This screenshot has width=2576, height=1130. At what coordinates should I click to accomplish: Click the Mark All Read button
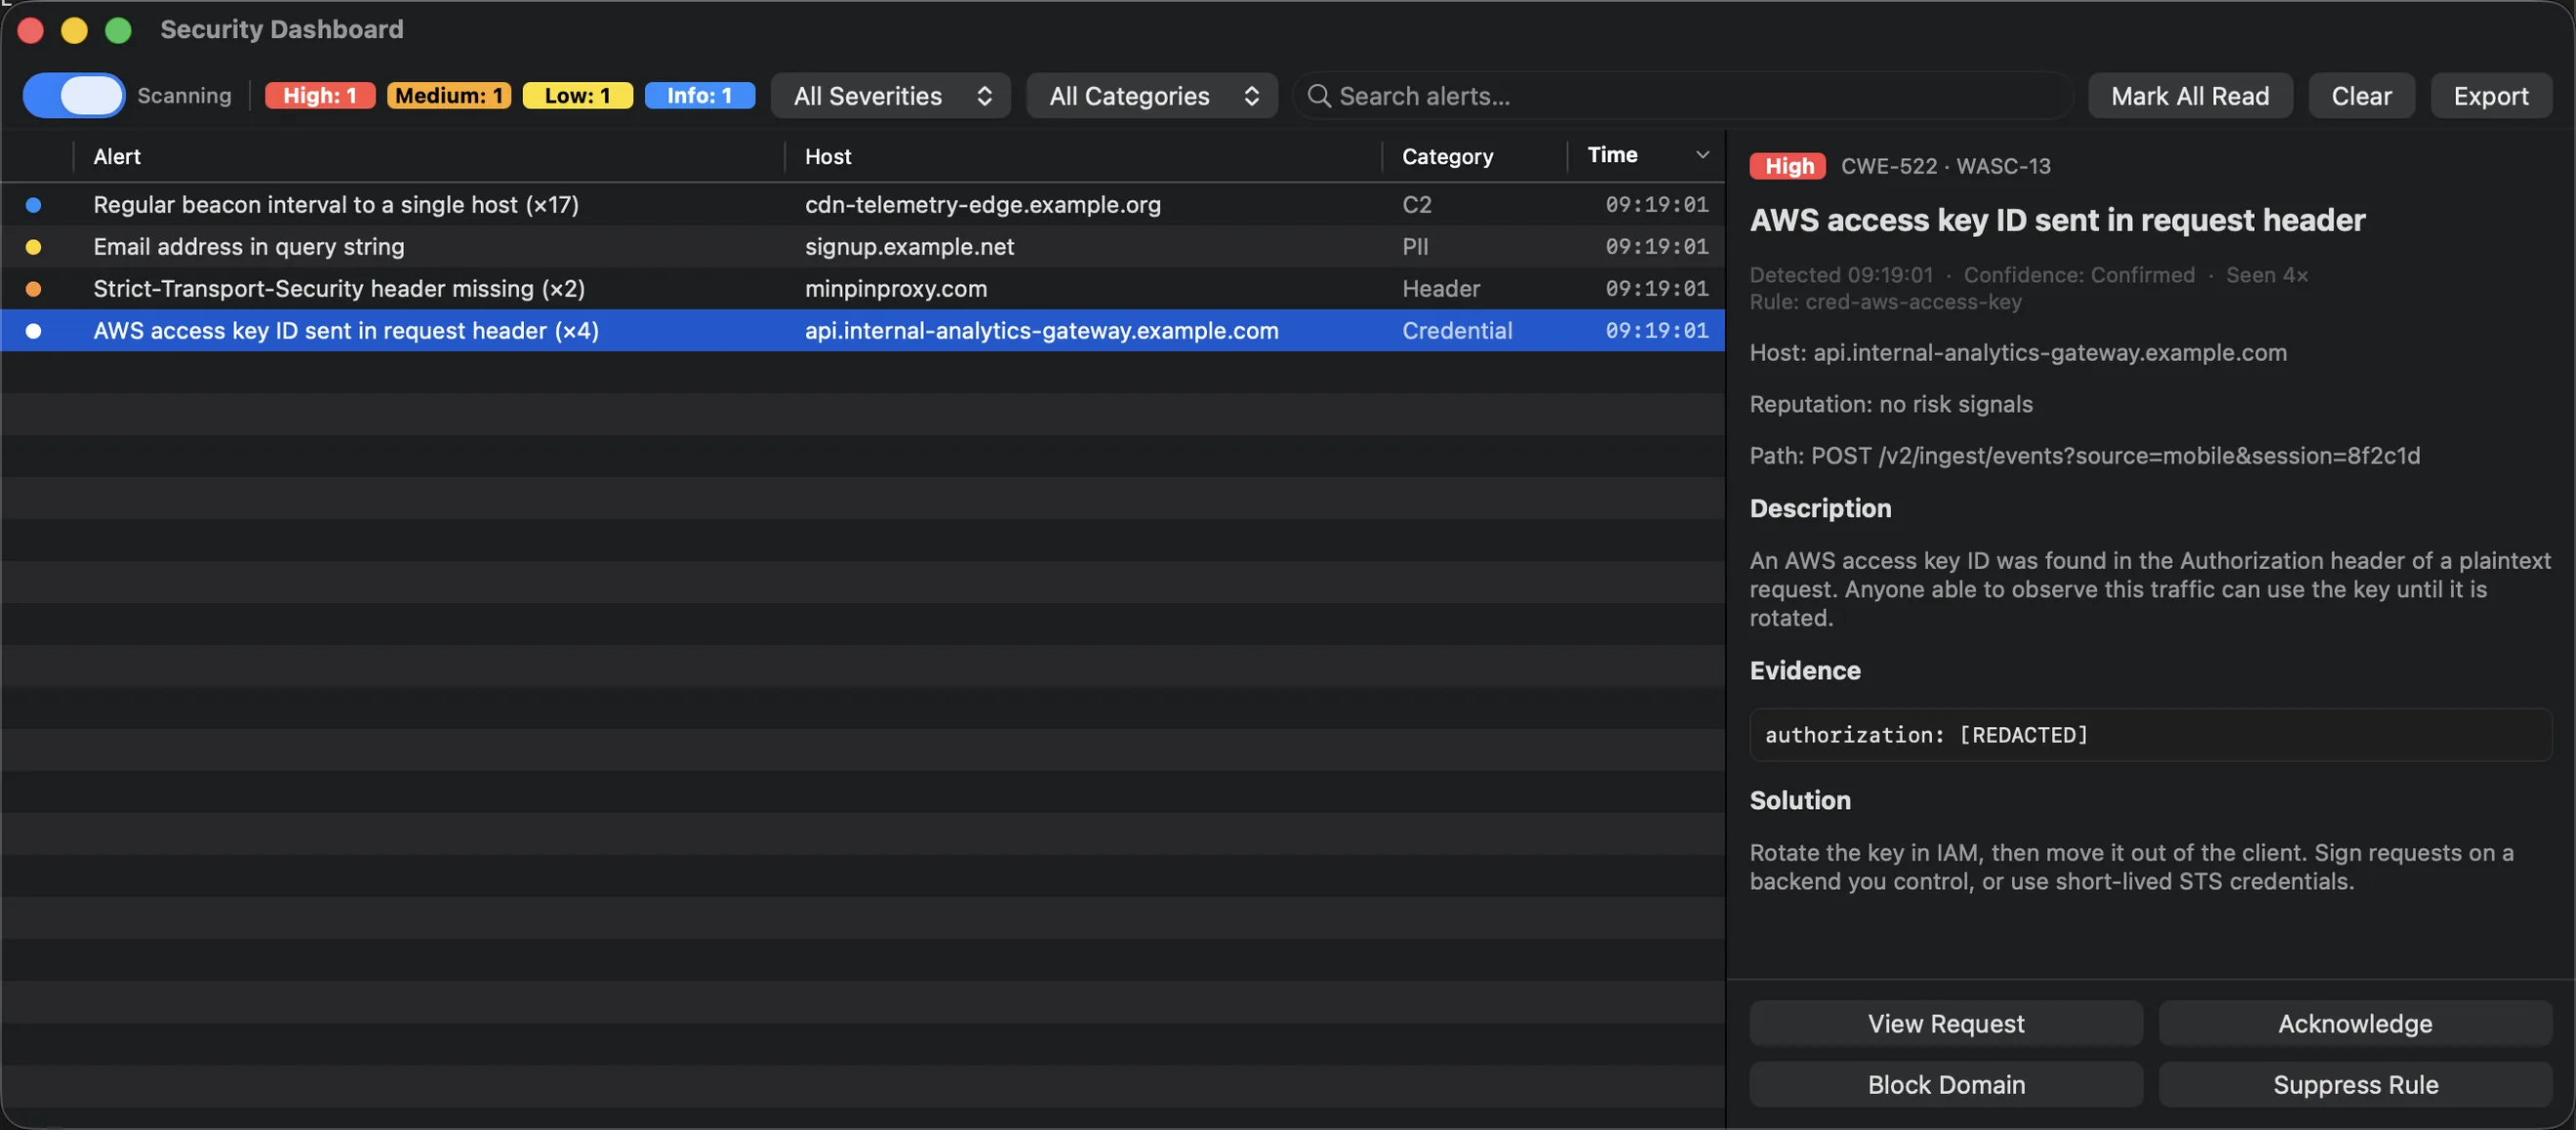(x=2190, y=96)
